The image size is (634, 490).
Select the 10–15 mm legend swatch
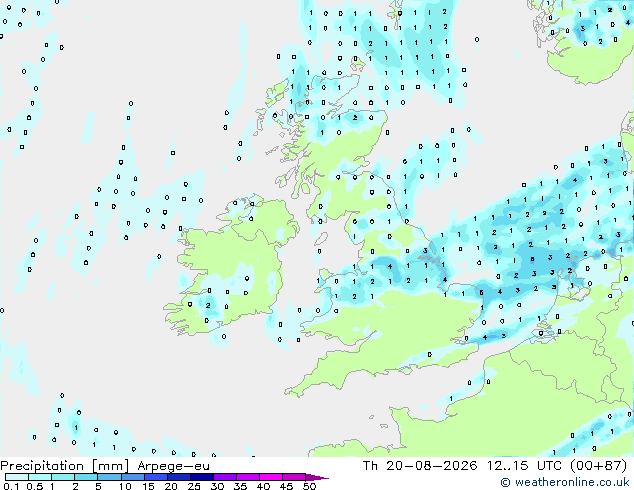tap(133, 477)
